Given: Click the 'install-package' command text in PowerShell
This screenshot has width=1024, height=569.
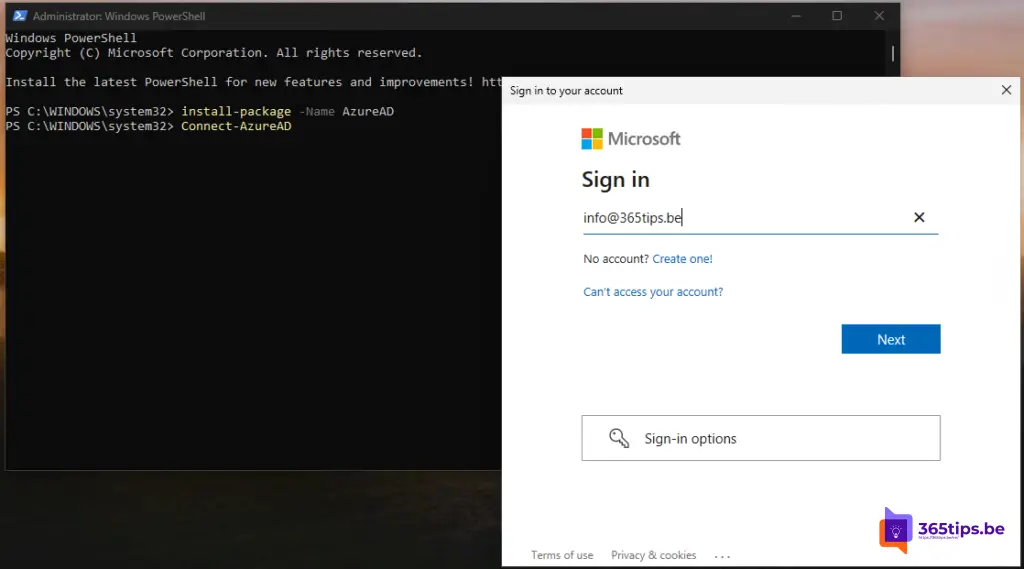Looking at the screenshot, I should pyautogui.click(x=236, y=111).
